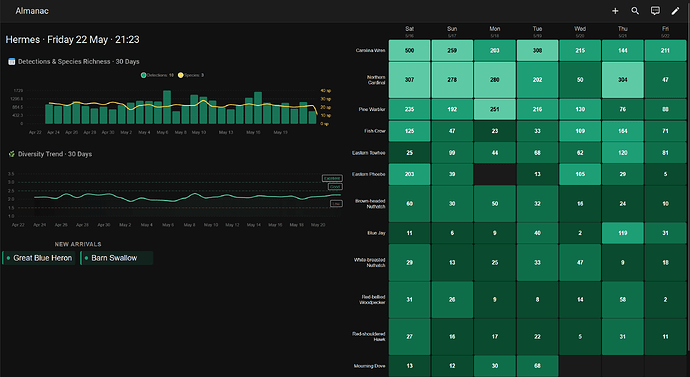Click Carolina Wren Sunday cell showing 259
690x377 pixels.
point(452,51)
